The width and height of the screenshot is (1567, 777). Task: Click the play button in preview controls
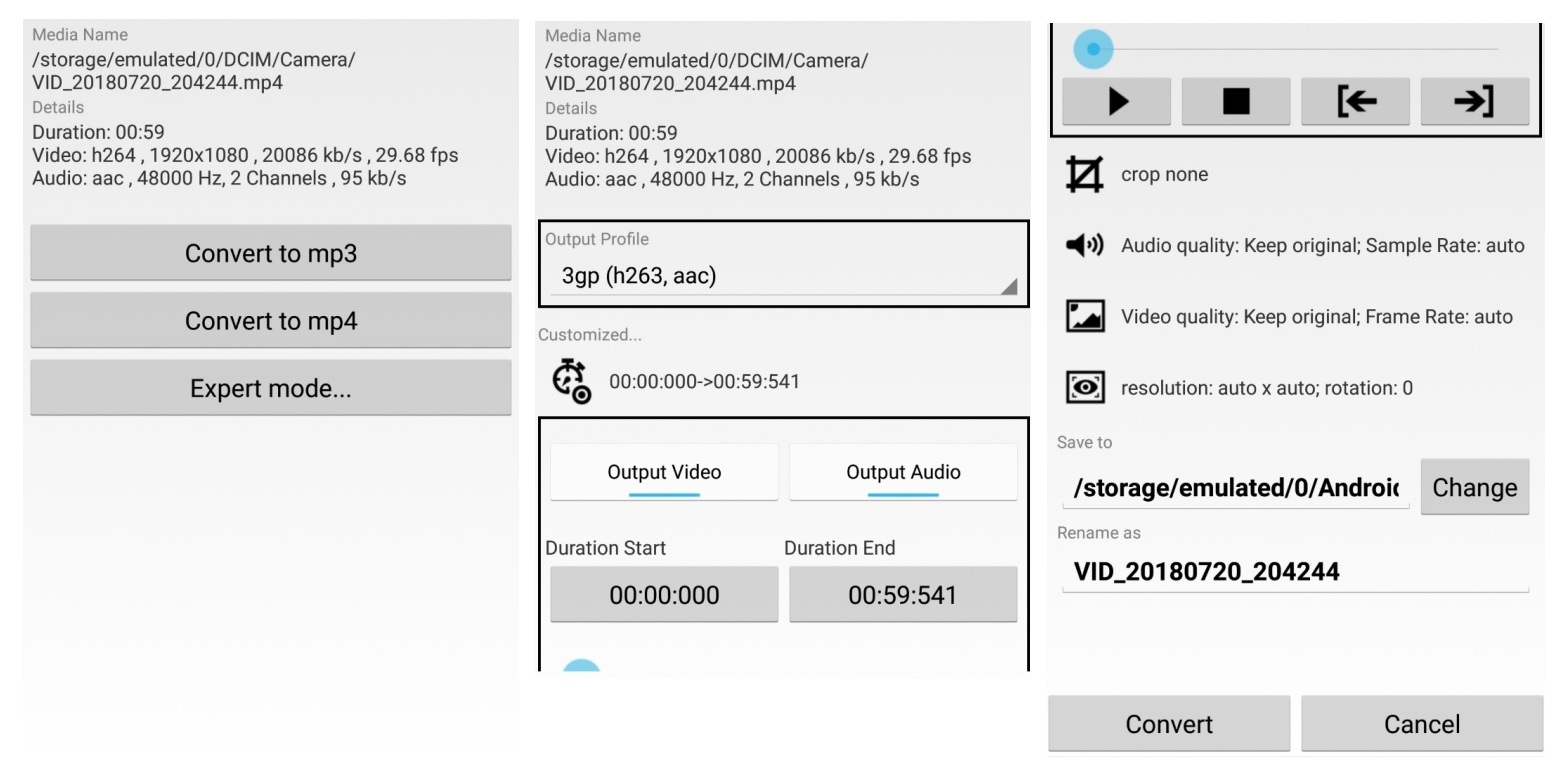(x=1117, y=101)
